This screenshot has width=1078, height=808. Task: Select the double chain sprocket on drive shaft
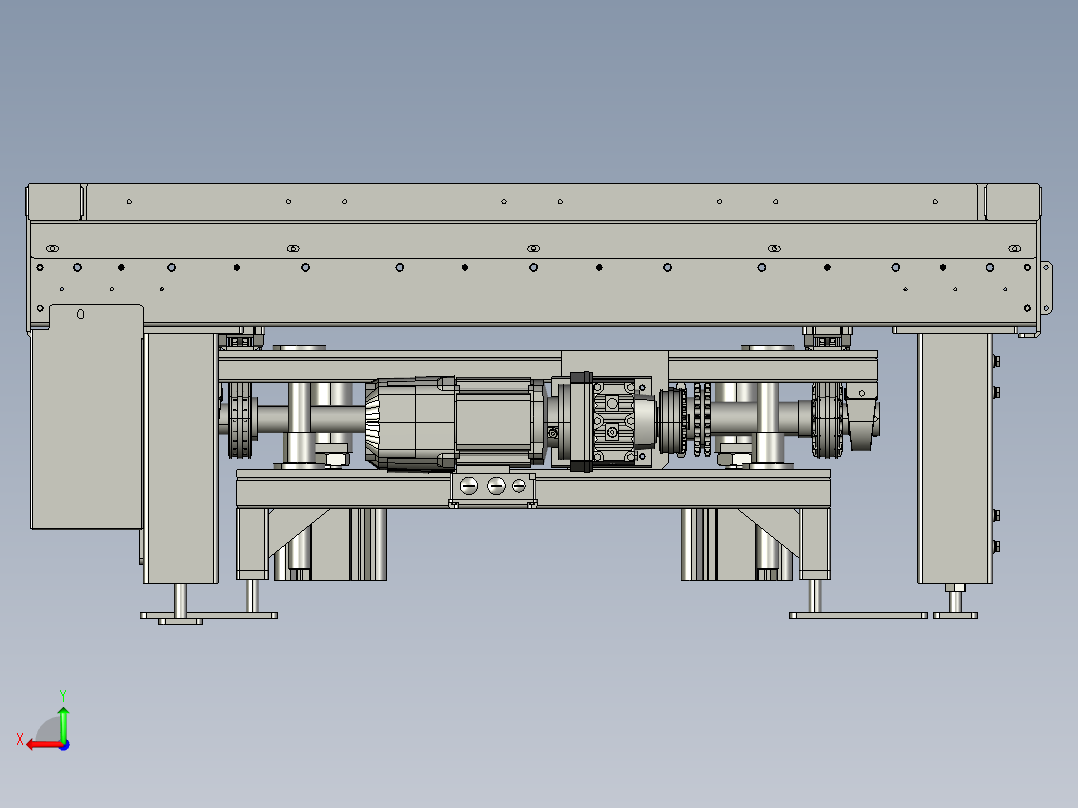pyautogui.click(x=702, y=419)
